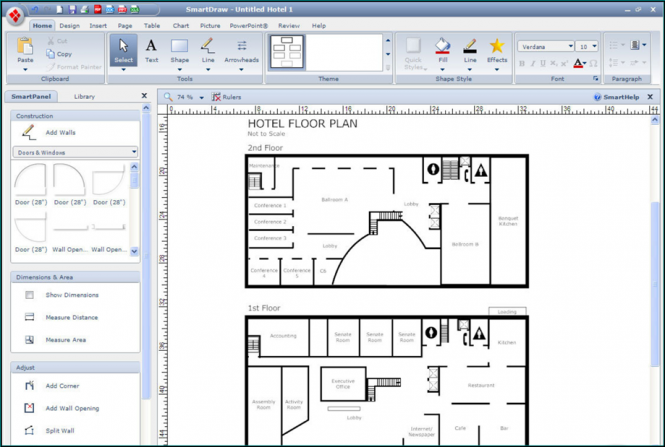Click the Add Walls pencil icon
665x447 pixels.
pos(29,132)
